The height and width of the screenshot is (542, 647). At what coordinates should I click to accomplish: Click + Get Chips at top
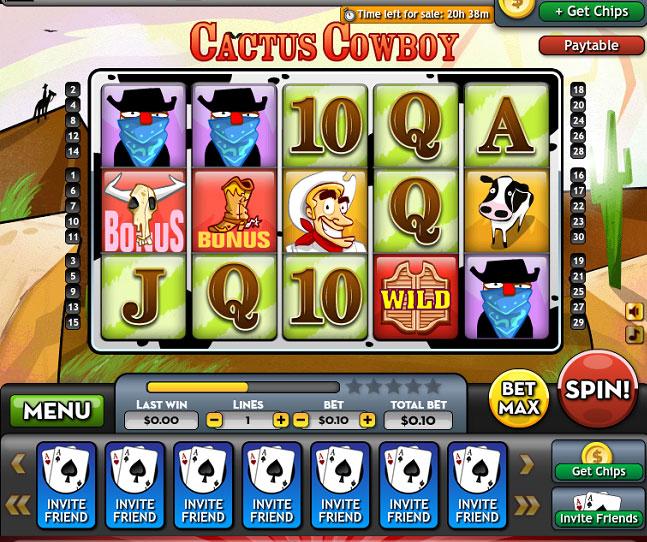591,12
